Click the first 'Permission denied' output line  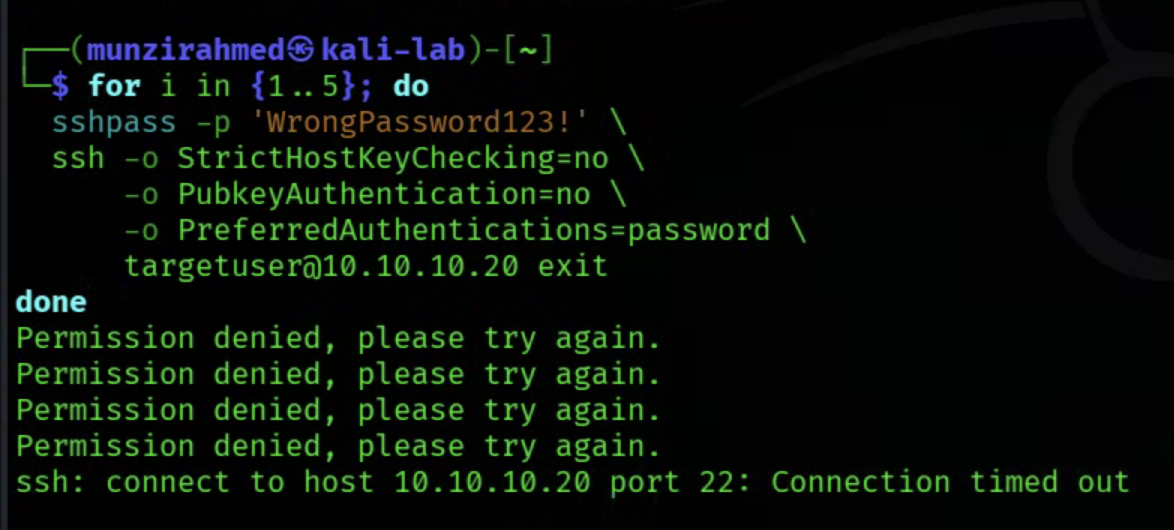coord(338,338)
